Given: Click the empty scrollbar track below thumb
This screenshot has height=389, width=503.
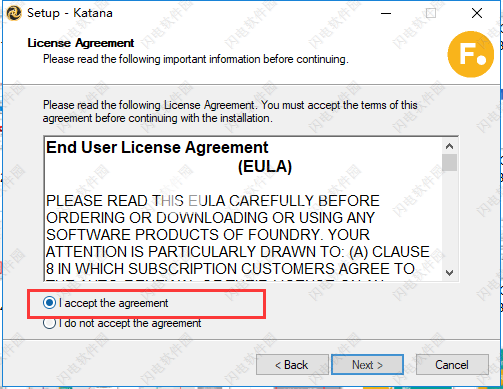Looking at the screenshot, I should click(449, 218).
